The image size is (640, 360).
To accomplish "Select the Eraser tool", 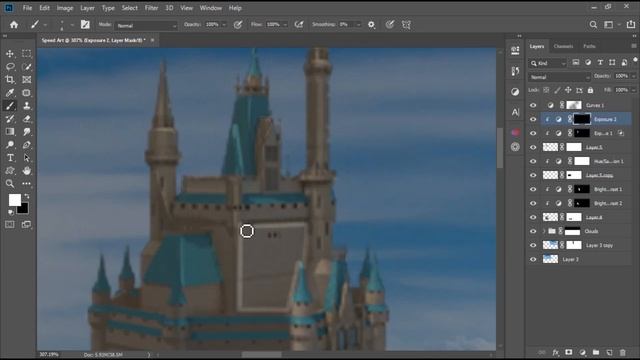I will (27, 119).
